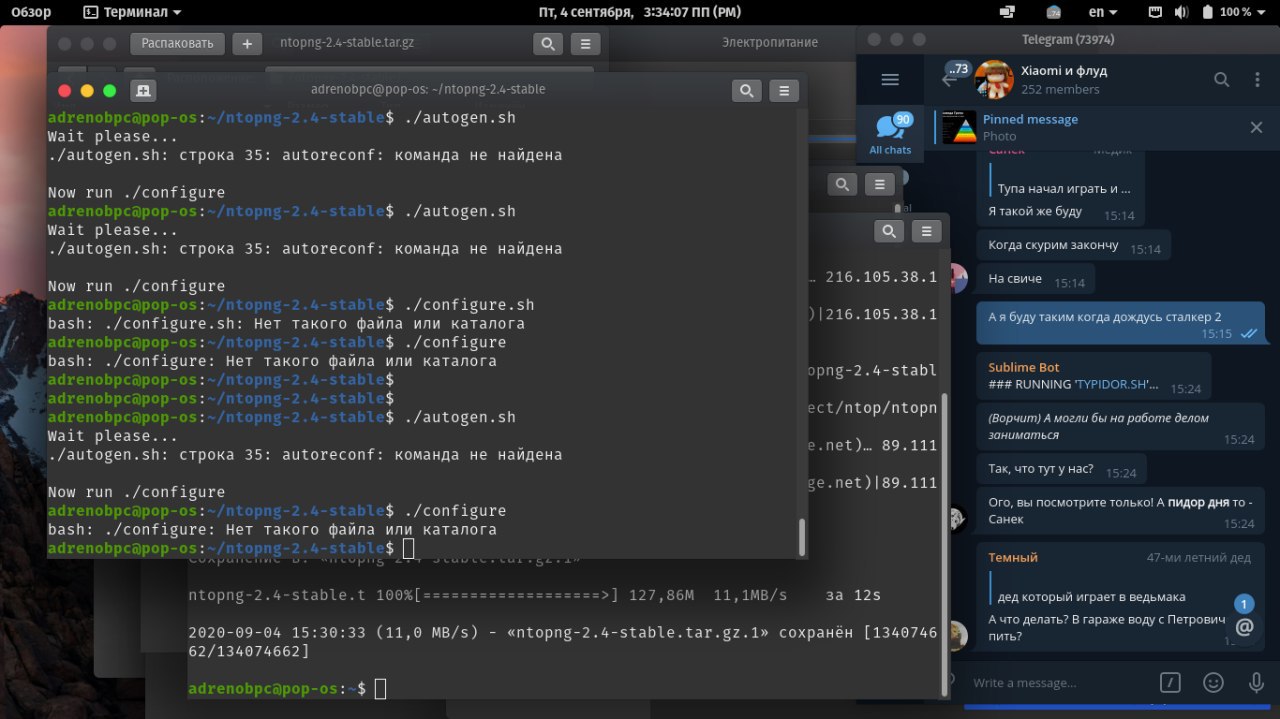Image resolution: width=1280 pixels, height=719 pixels.
Task: Open 252 members group info
Action: point(1060,89)
